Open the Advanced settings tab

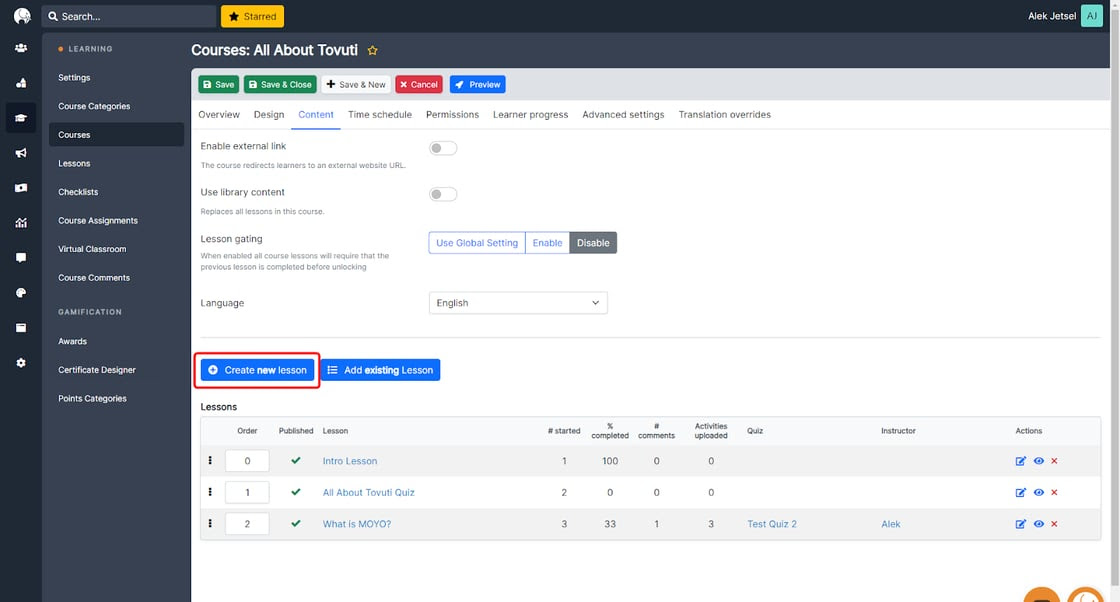(623, 115)
